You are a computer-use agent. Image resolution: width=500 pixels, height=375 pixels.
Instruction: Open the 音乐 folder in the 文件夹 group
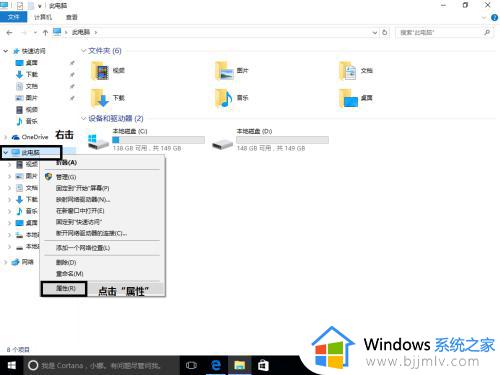coord(232,98)
